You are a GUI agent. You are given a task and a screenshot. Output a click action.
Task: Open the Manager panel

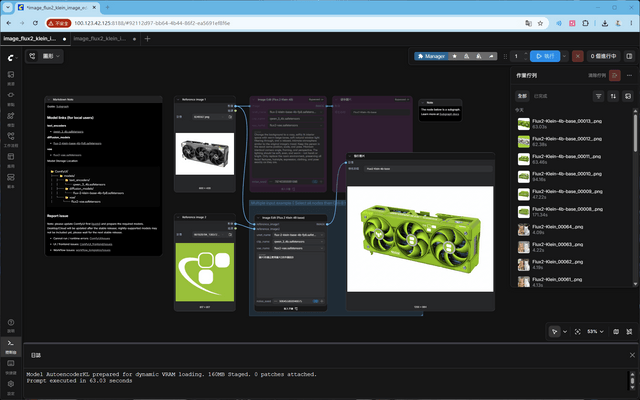click(431, 56)
